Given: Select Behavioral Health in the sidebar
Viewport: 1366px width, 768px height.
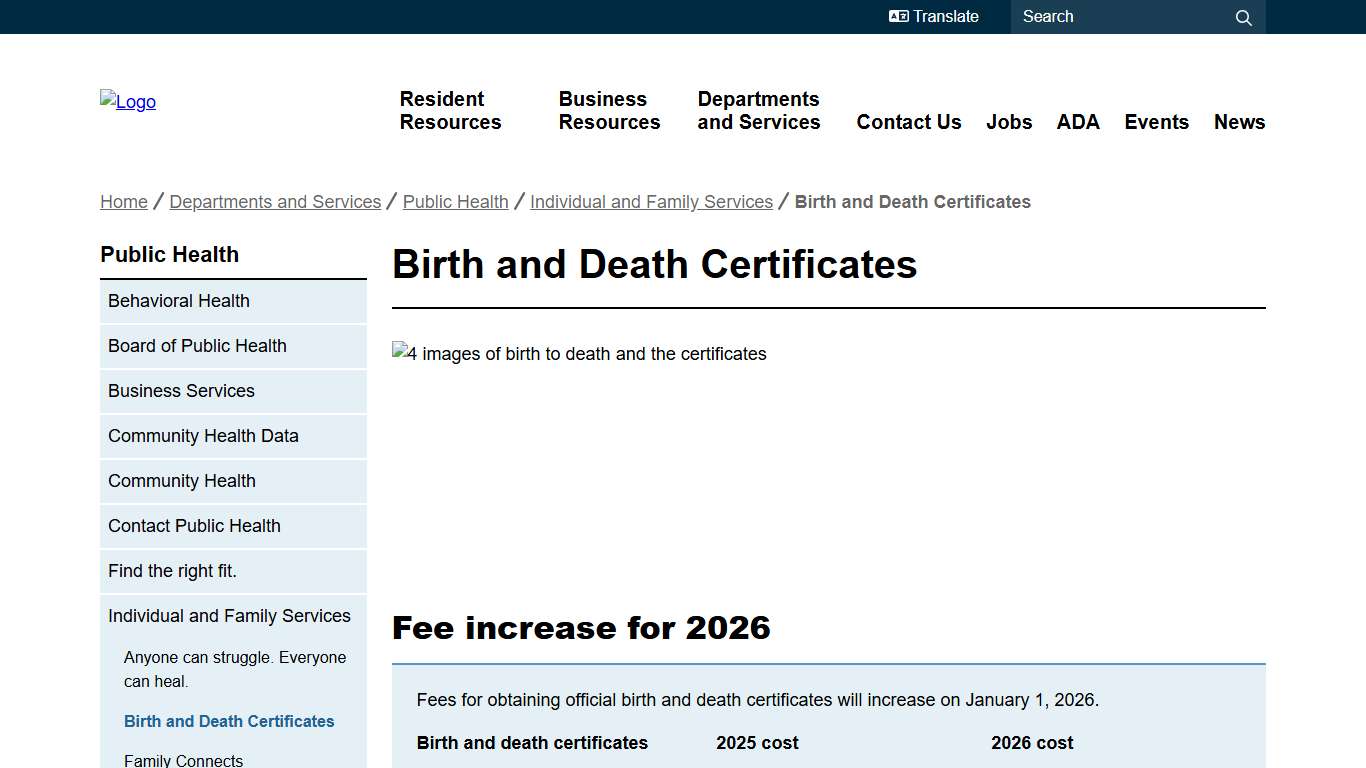Looking at the screenshot, I should [178, 301].
